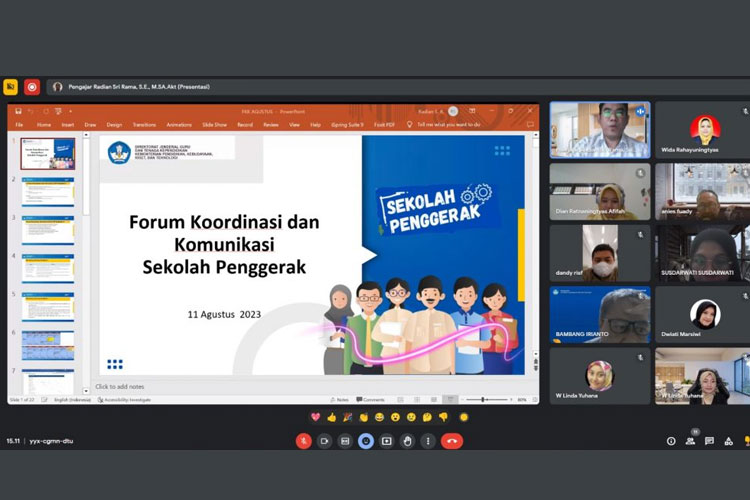750x500 pixels.
Task: Click the Notes button in status bar
Action: click(x=340, y=399)
